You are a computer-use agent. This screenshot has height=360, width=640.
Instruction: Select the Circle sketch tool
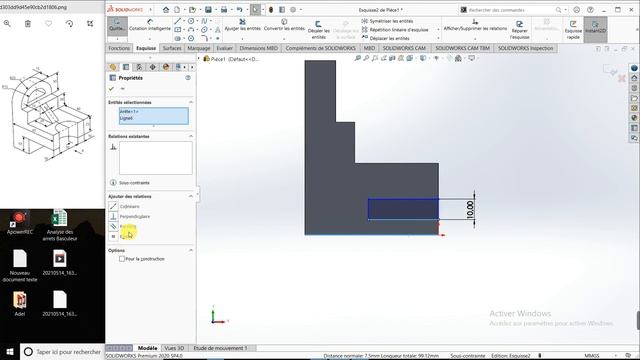click(x=191, y=21)
